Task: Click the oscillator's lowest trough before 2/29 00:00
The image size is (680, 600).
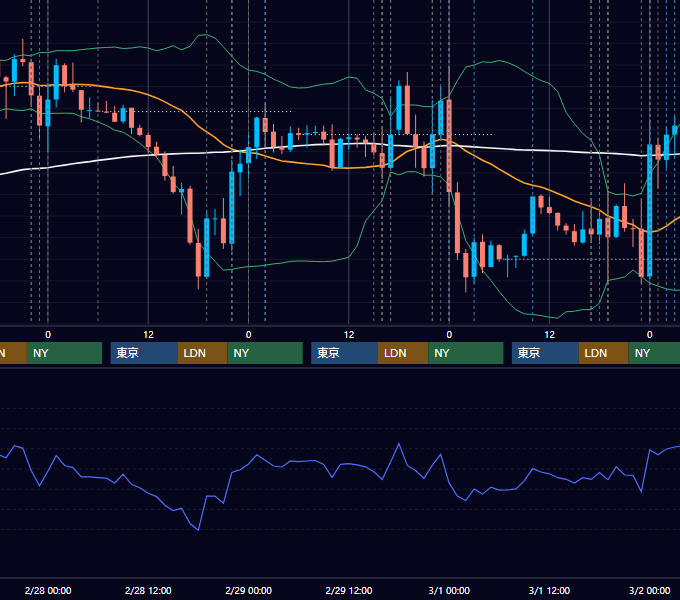Action: 198,530
